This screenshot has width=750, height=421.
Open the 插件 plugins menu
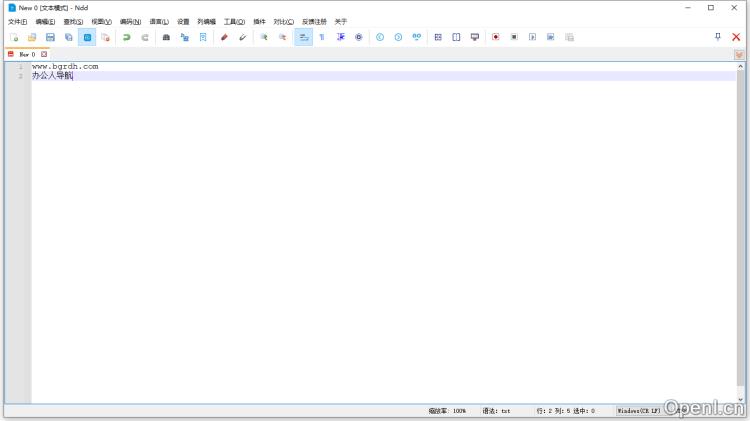click(259, 21)
